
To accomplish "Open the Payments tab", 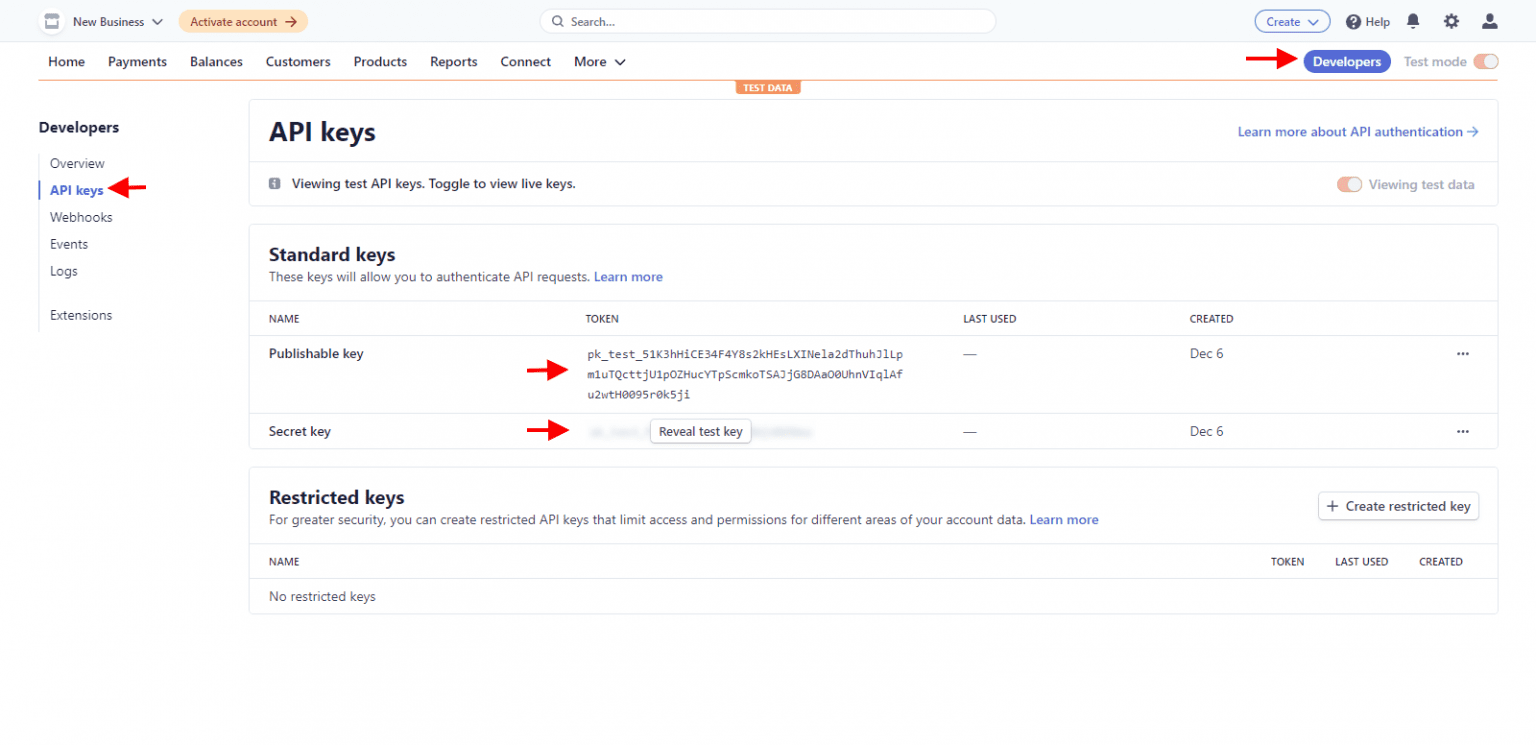I will pos(137,62).
